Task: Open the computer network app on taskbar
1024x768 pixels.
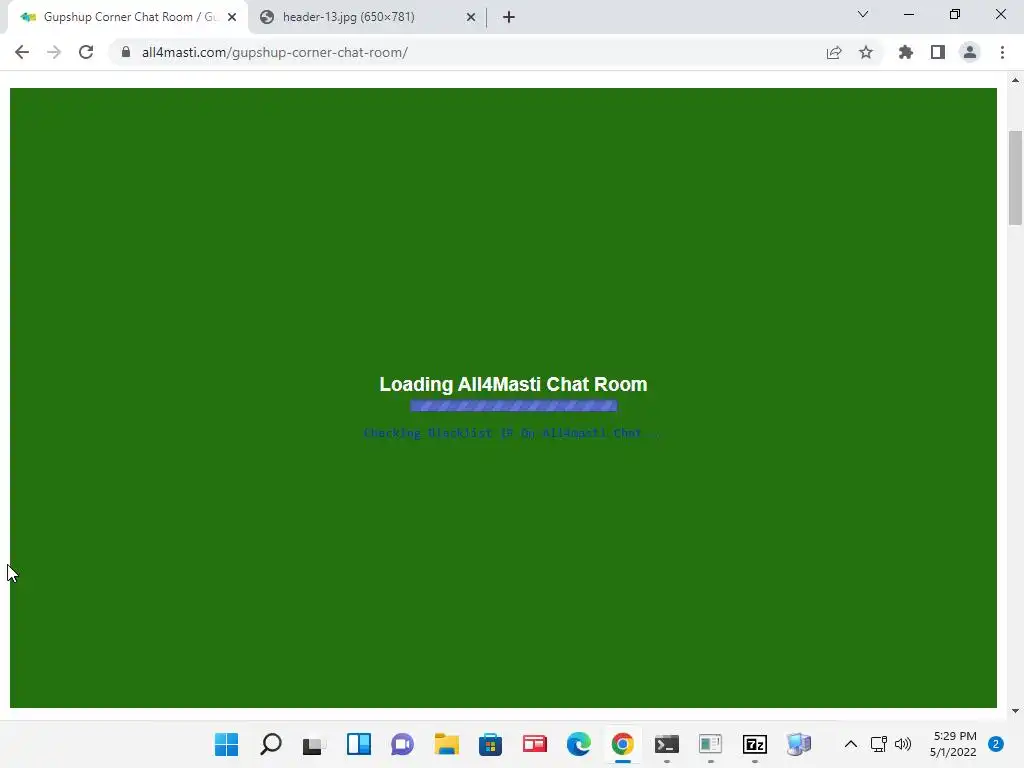Action: [799, 744]
